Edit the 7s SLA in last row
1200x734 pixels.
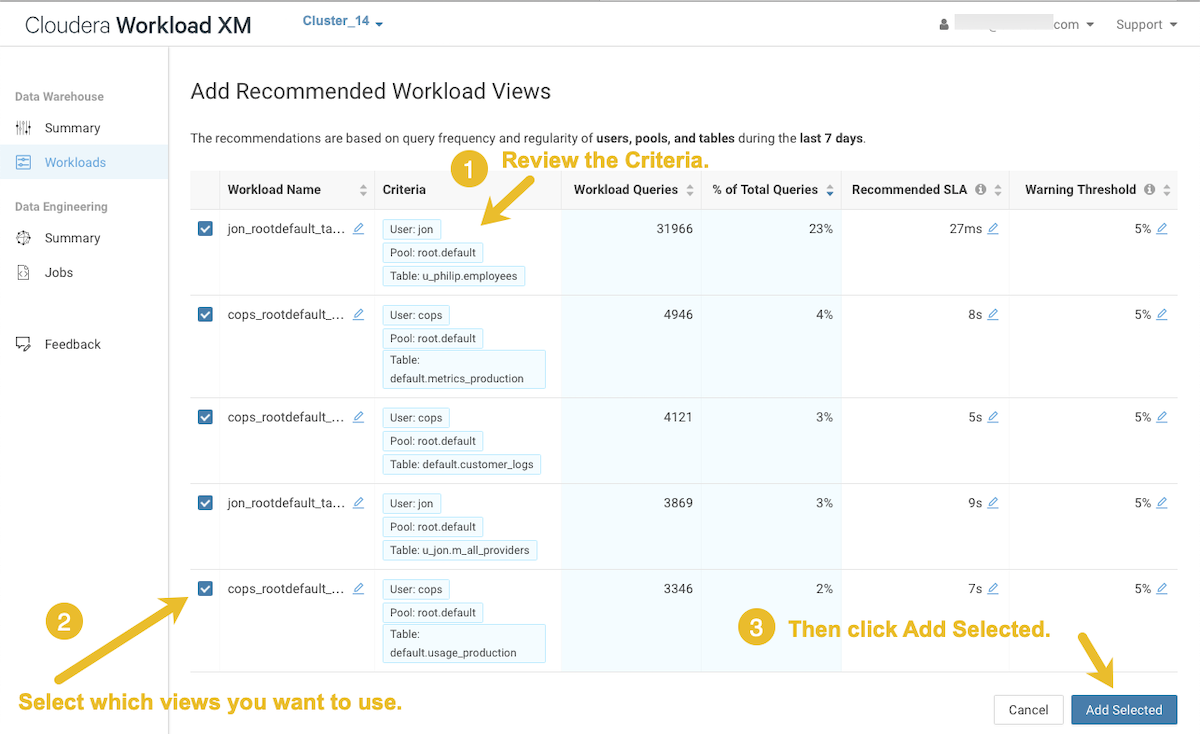click(x=993, y=589)
